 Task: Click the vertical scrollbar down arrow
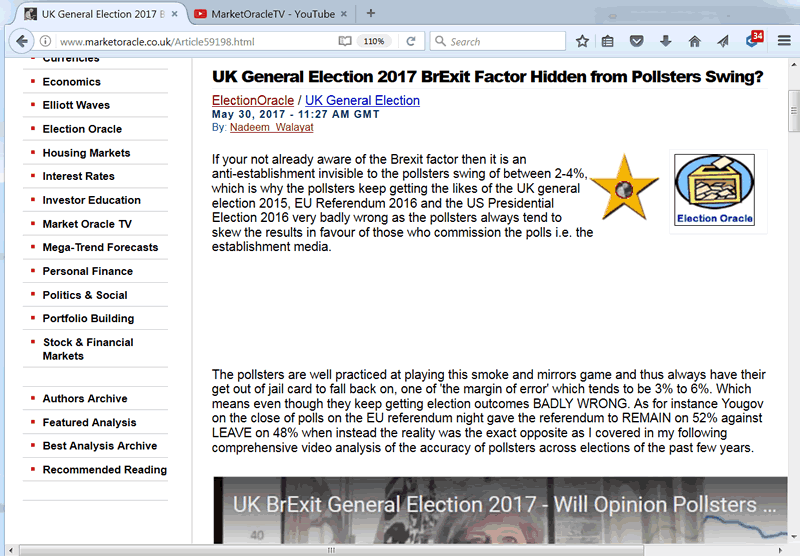[793, 537]
